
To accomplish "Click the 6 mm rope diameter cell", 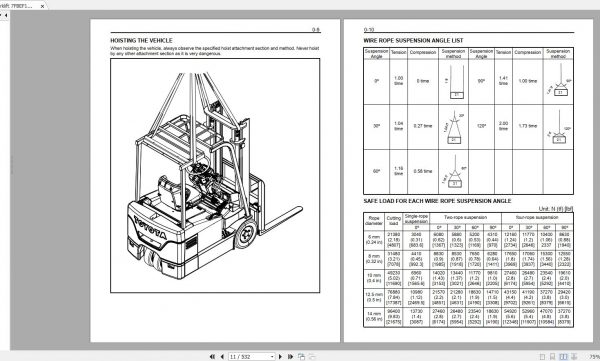I will [x=374, y=240].
